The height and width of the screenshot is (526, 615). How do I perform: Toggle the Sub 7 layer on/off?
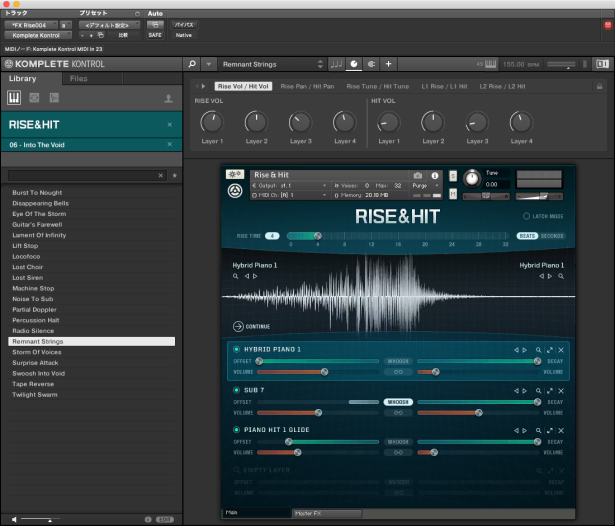click(x=237, y=390)
